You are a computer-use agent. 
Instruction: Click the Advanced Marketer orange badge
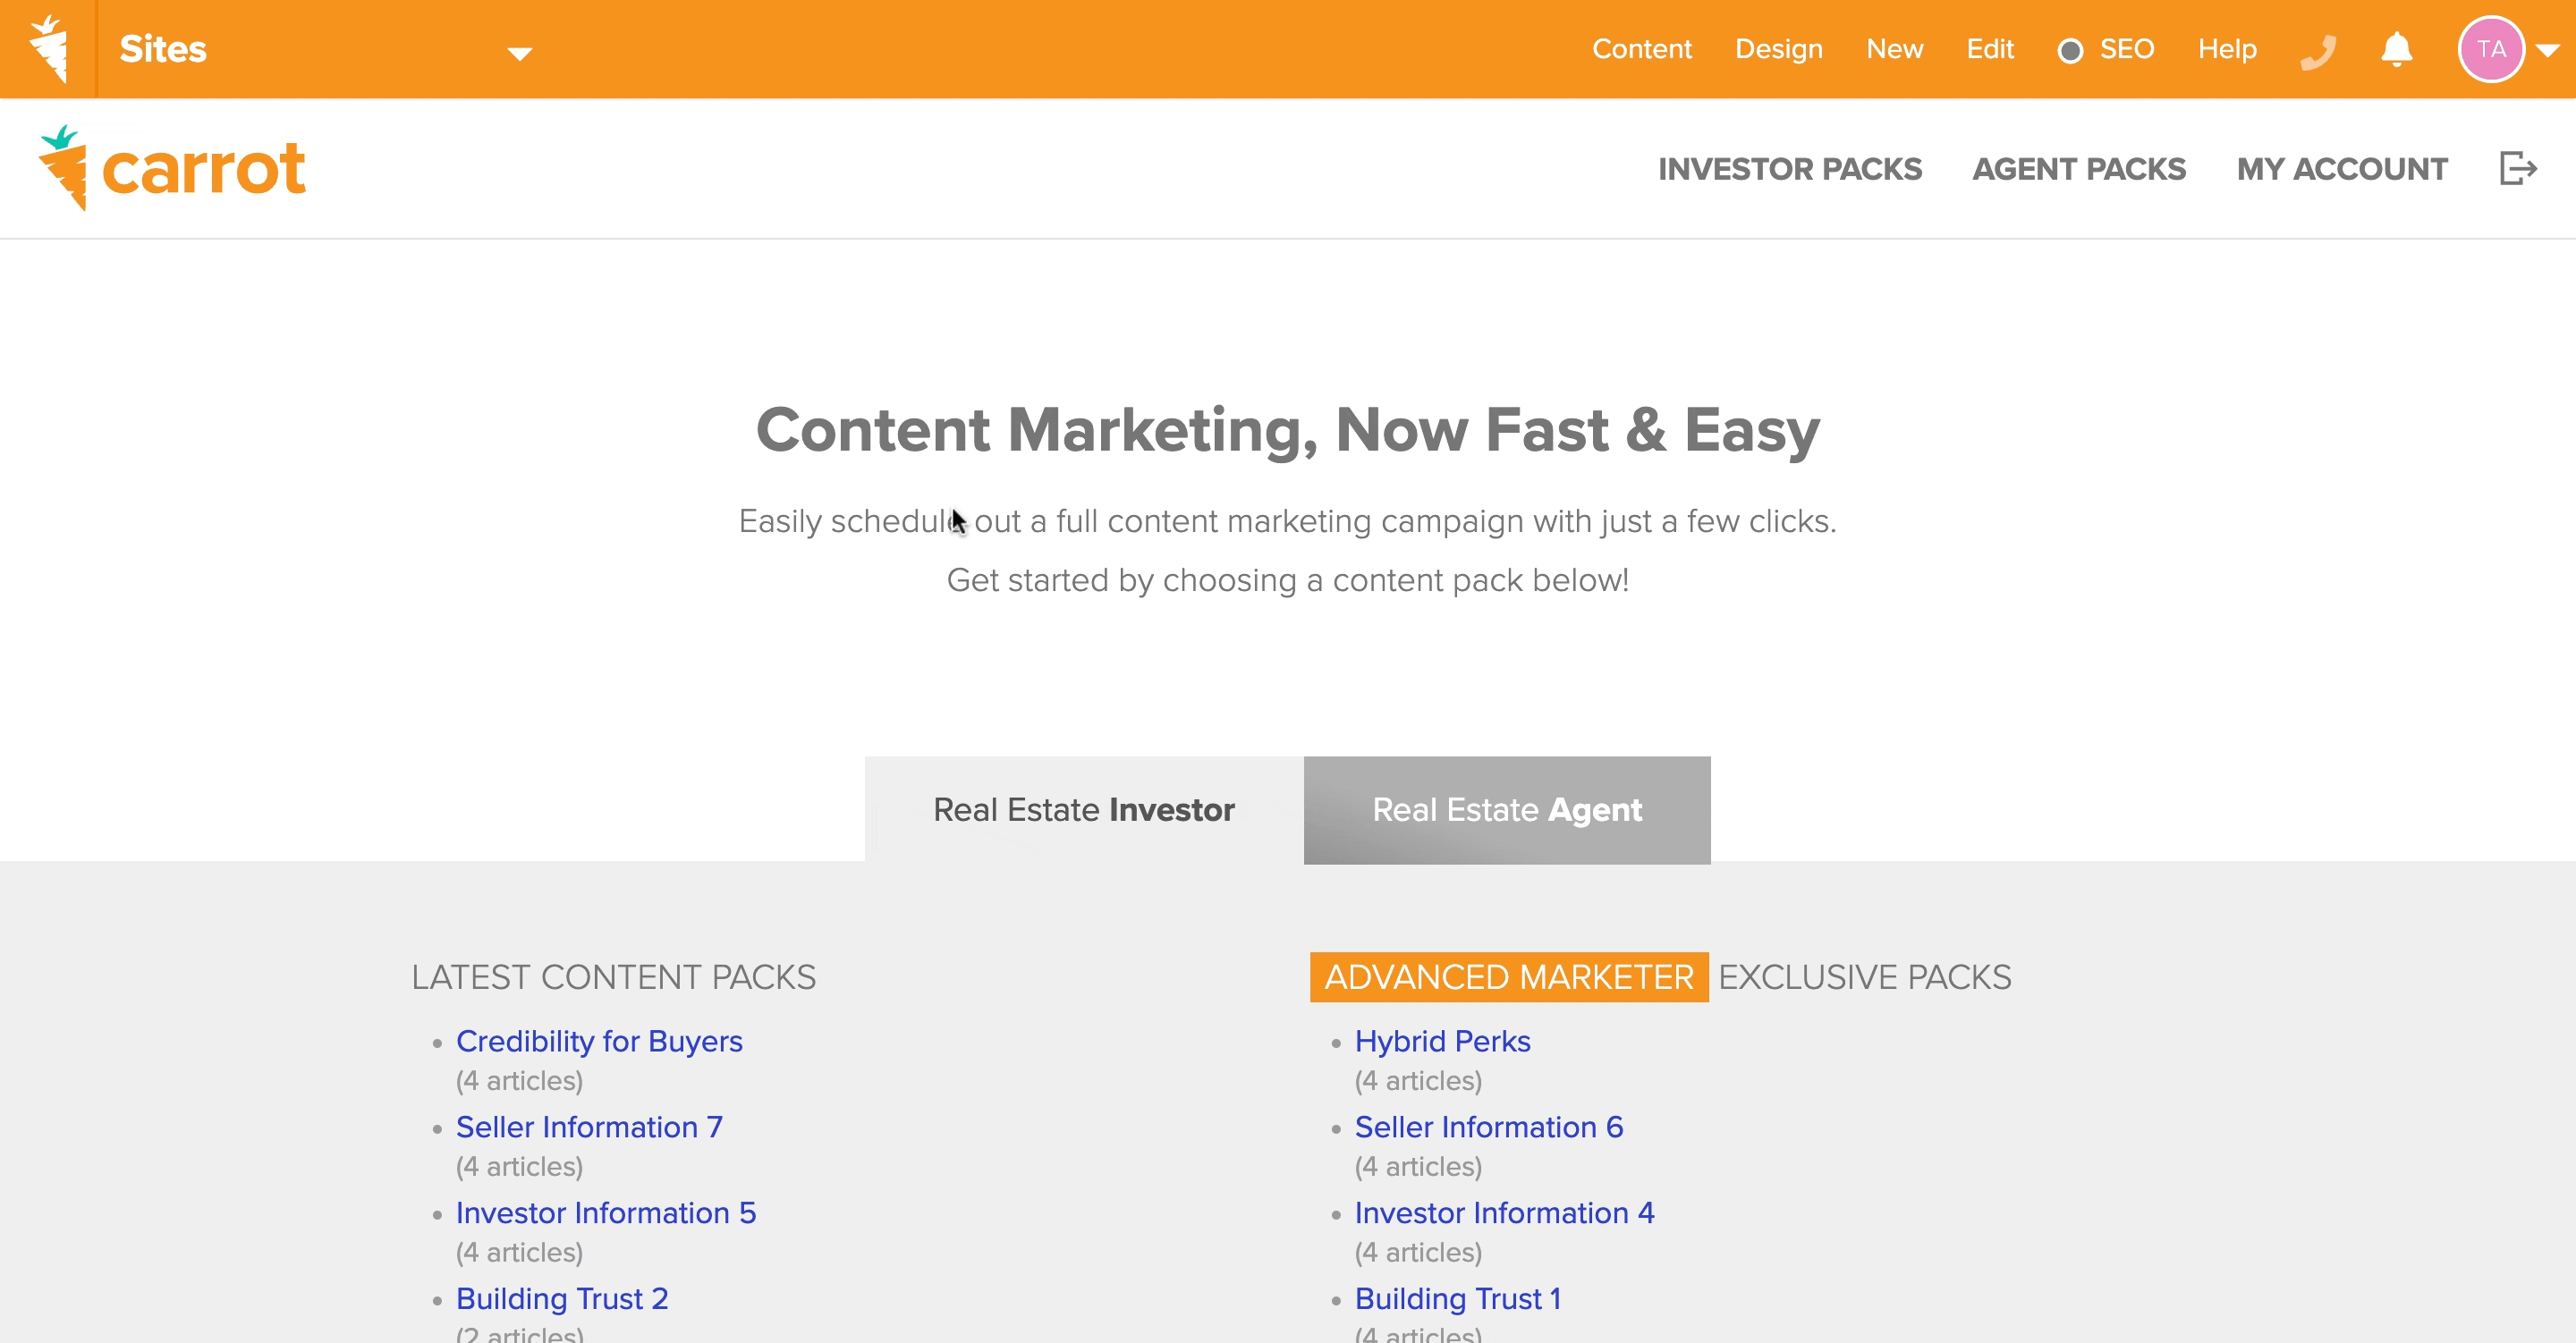1508,976
